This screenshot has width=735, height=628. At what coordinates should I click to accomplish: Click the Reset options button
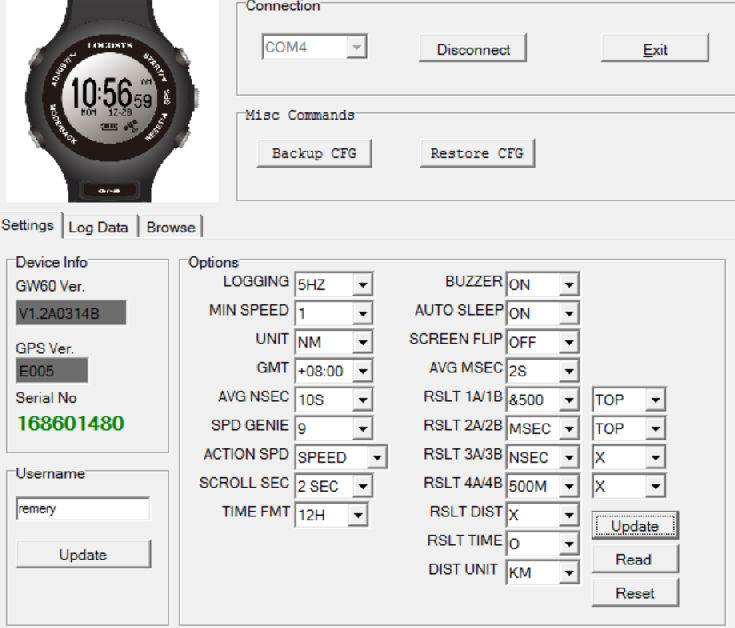point(634,593)
